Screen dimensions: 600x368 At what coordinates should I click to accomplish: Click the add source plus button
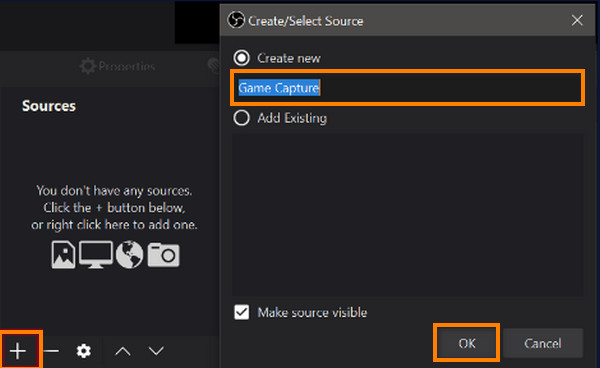click(18, 351)
